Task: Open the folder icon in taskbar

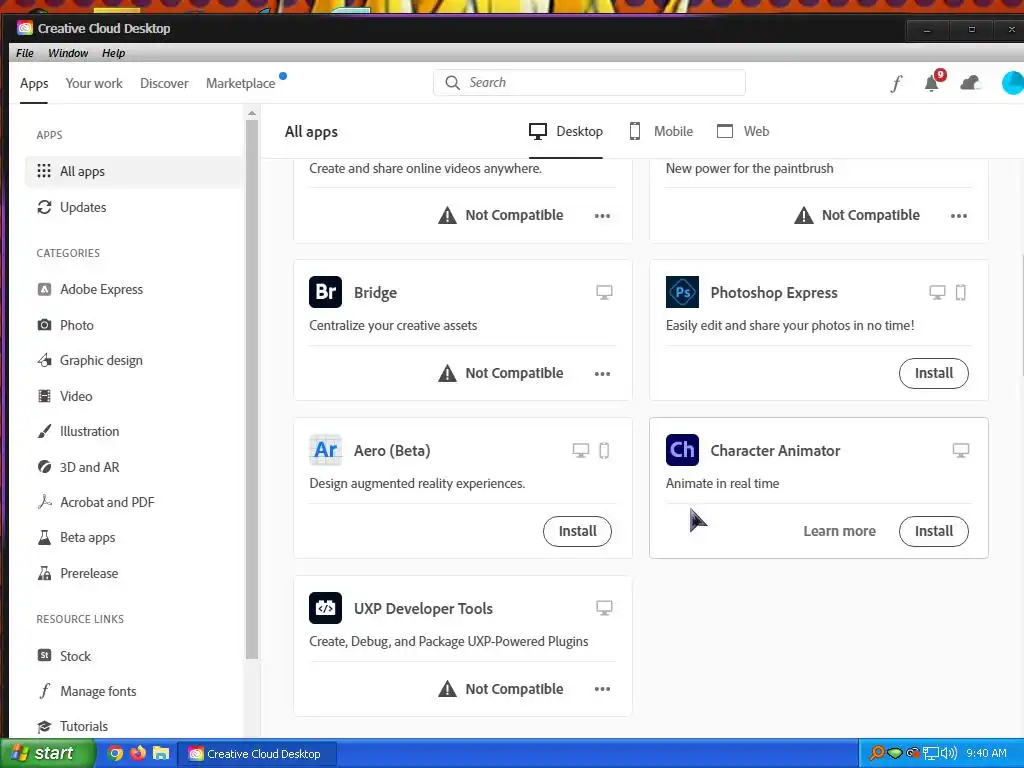Action: [x=161, y=754]
